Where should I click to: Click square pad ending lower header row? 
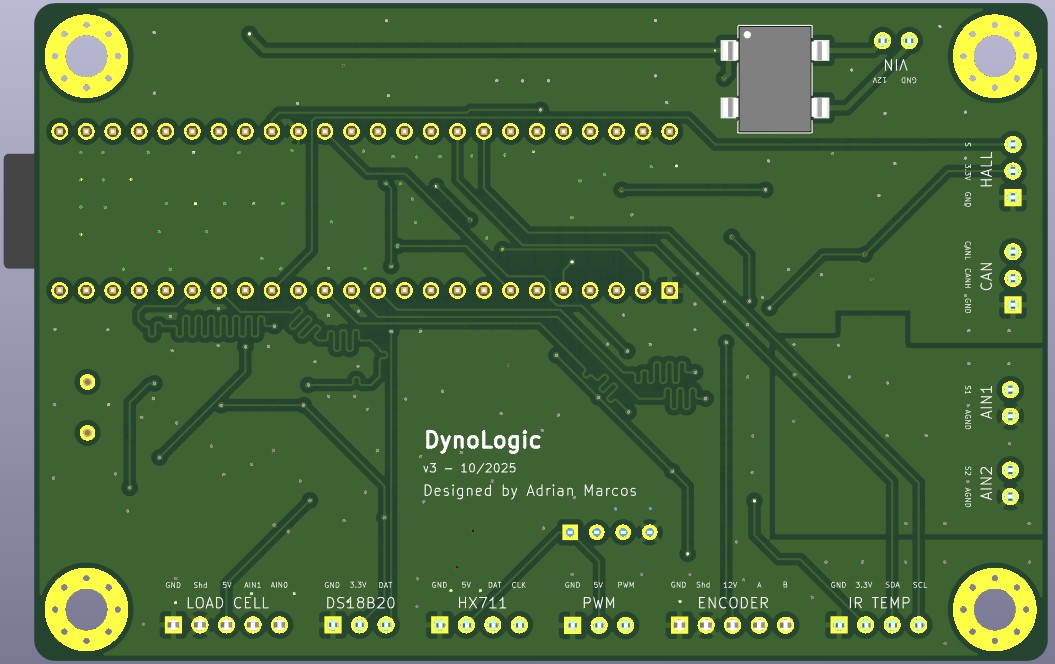[x=670, y=291]
